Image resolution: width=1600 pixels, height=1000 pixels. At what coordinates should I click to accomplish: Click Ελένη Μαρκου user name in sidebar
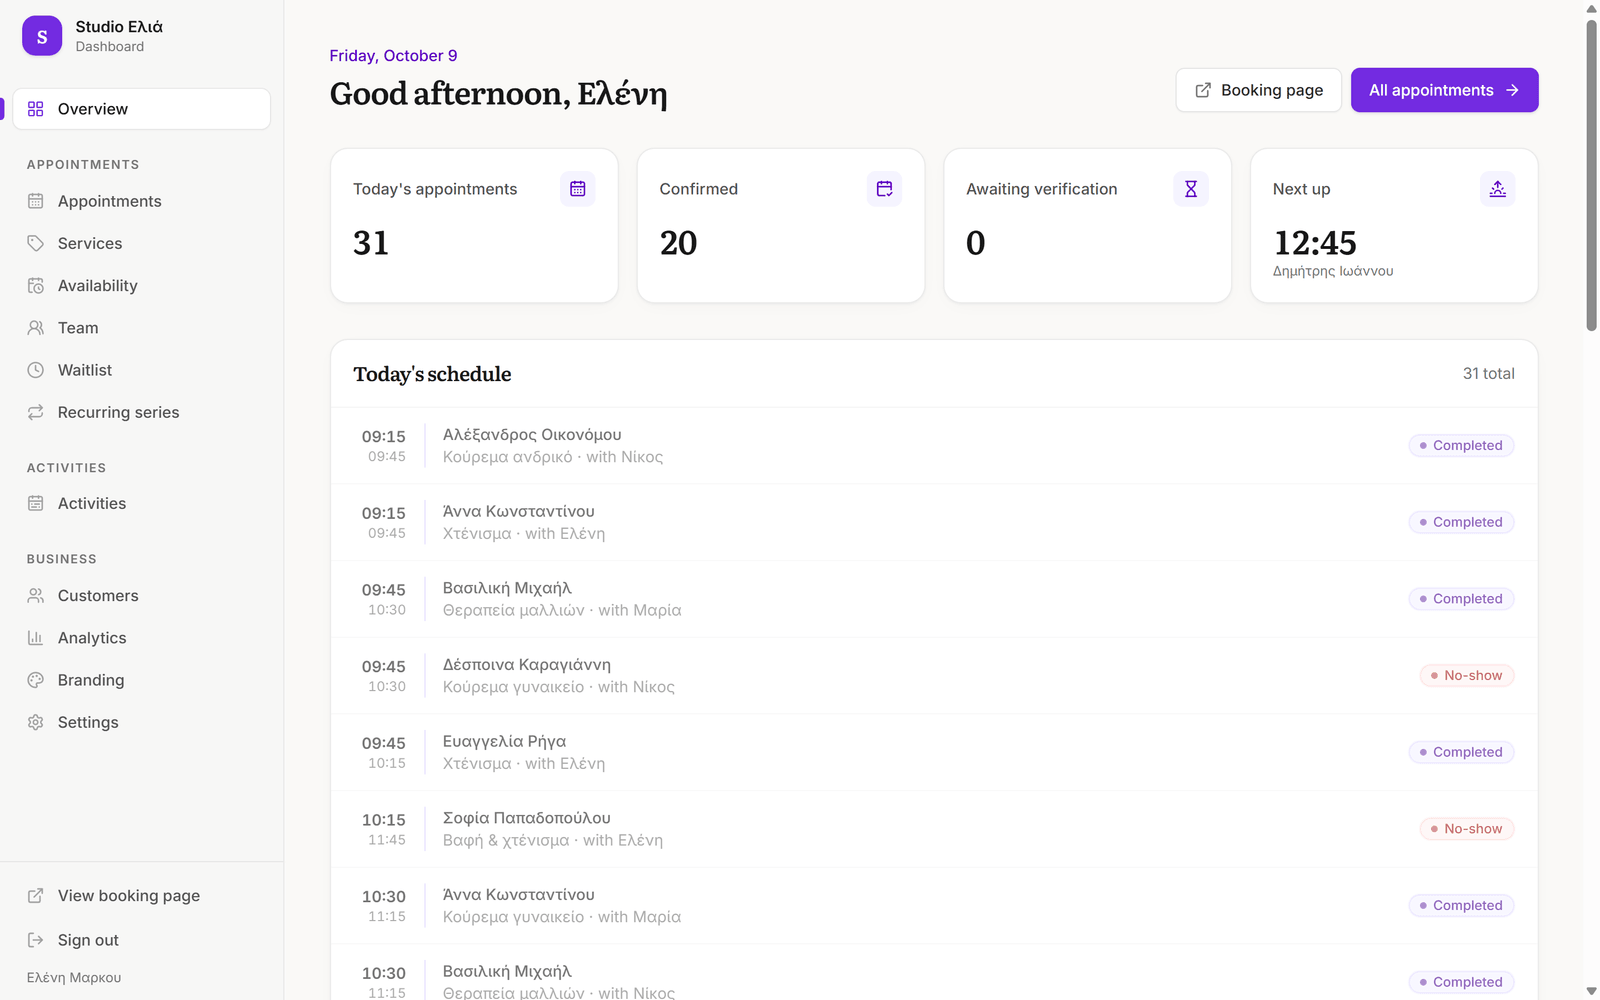pos(74,978)
